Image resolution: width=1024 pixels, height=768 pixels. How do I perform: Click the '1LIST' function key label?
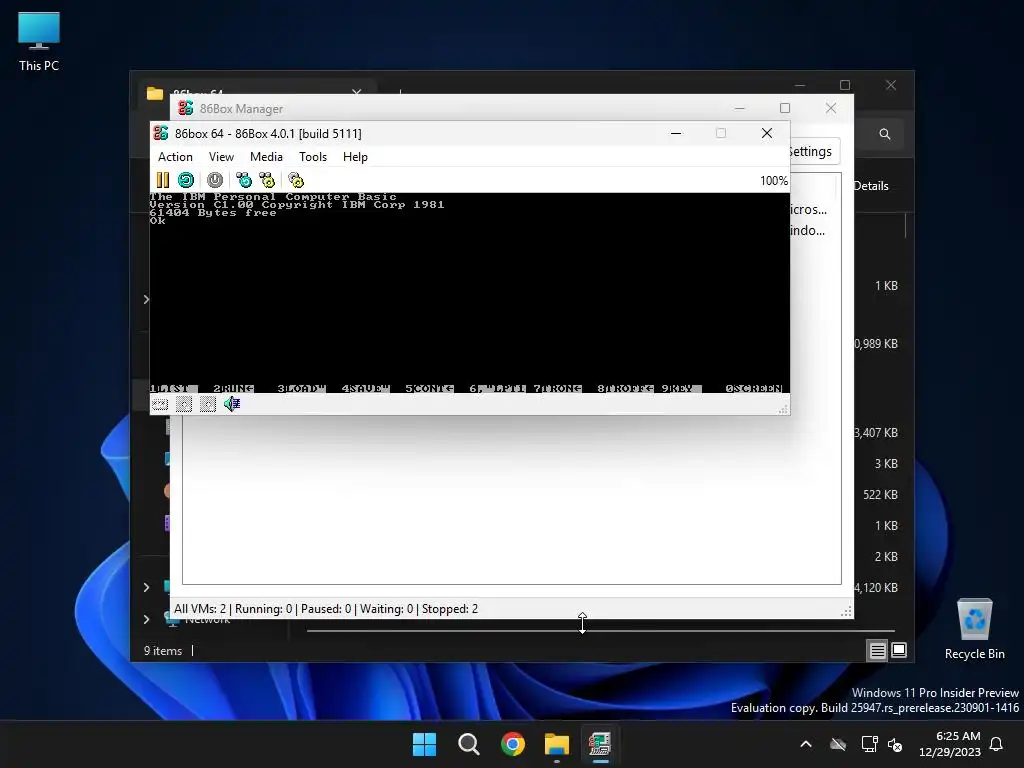click(172, 389)
